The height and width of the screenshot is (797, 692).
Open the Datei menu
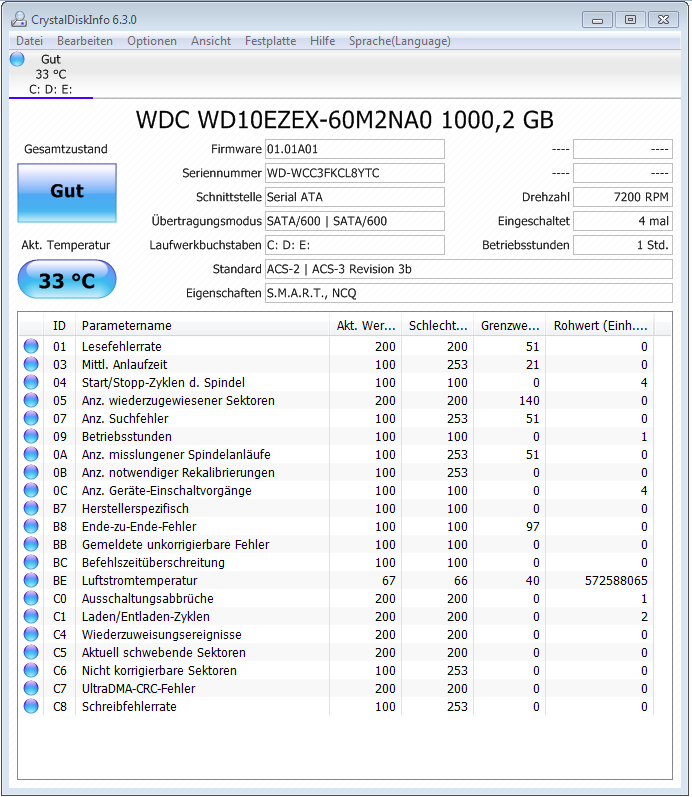[x=29, y=41]
